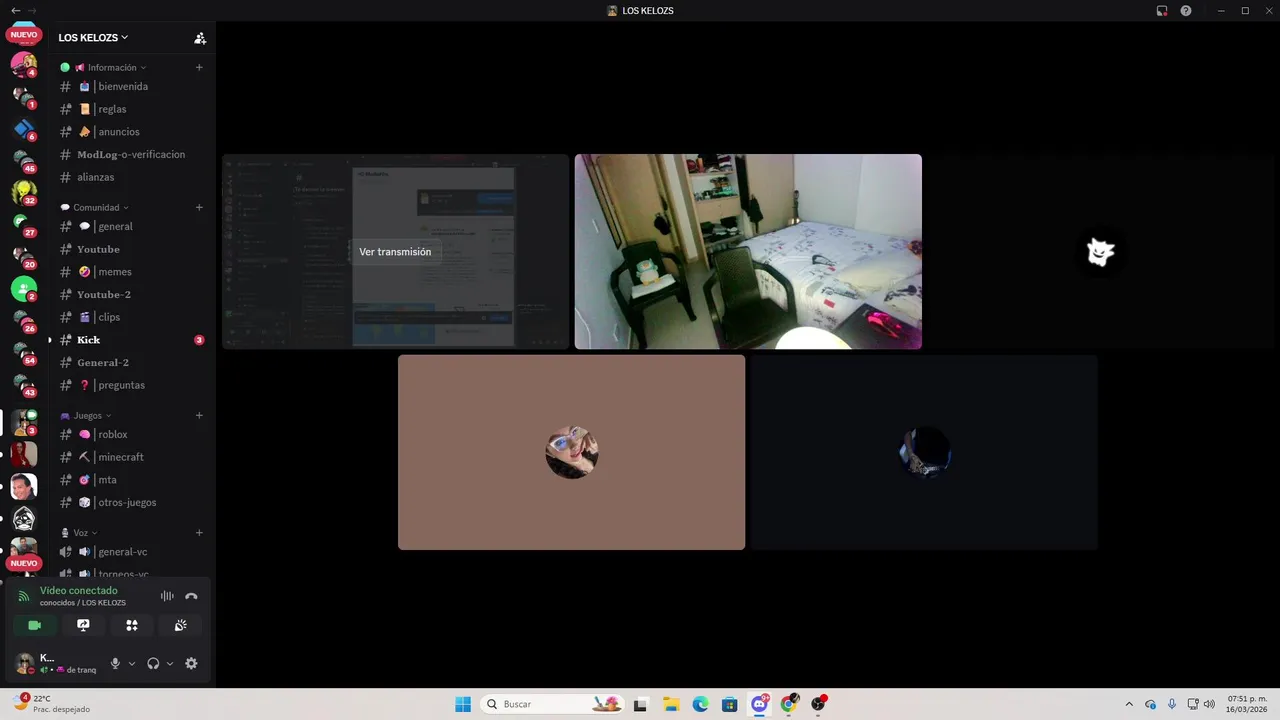This screenshot has height=720, width=1280.
Task: Toggle the camera in the voice panel
Action: 35,625
